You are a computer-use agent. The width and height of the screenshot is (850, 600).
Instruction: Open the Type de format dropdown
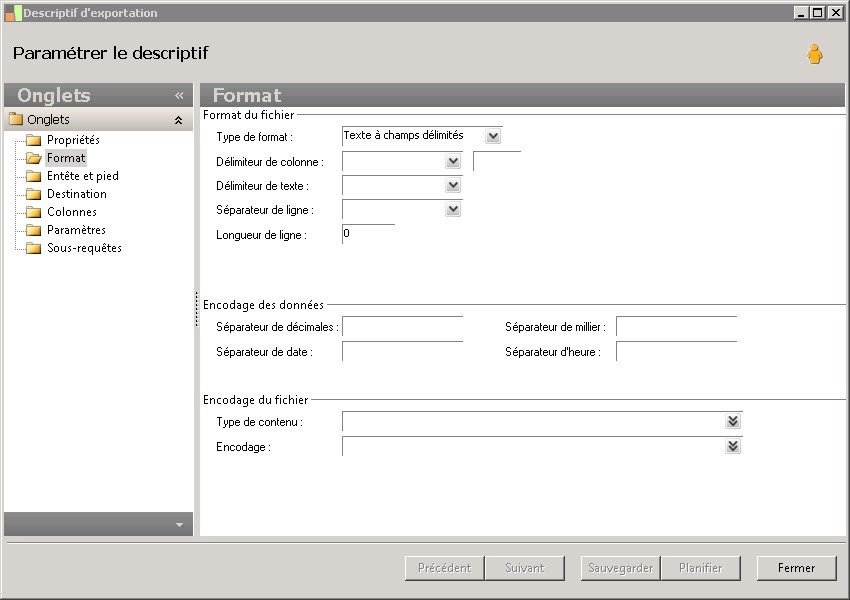[x=493, y=136]
